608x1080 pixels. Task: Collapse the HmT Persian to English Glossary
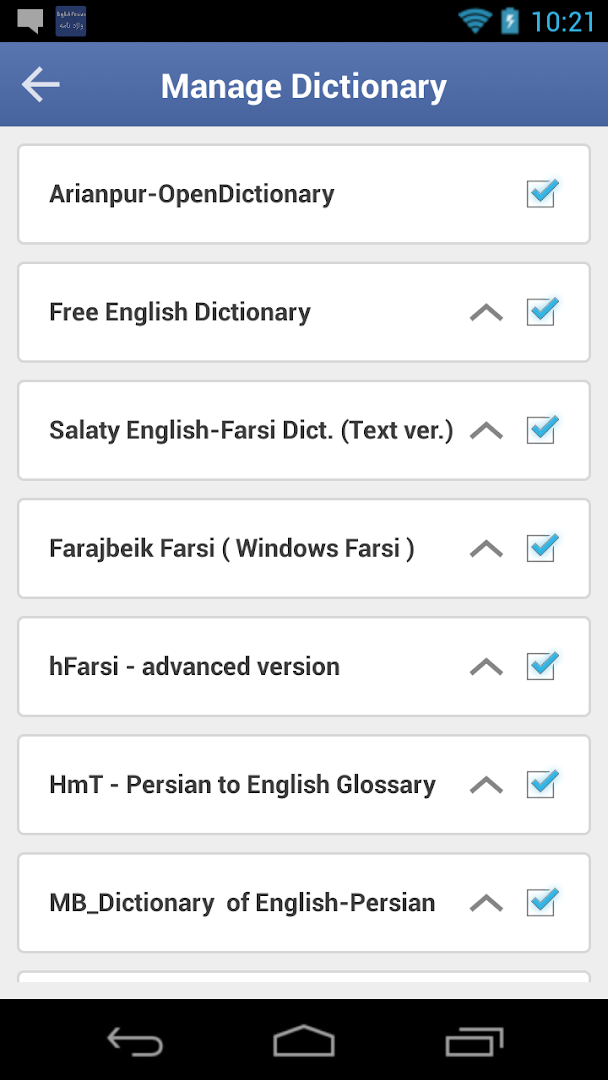pyautogui.click(x=486, y=784)
